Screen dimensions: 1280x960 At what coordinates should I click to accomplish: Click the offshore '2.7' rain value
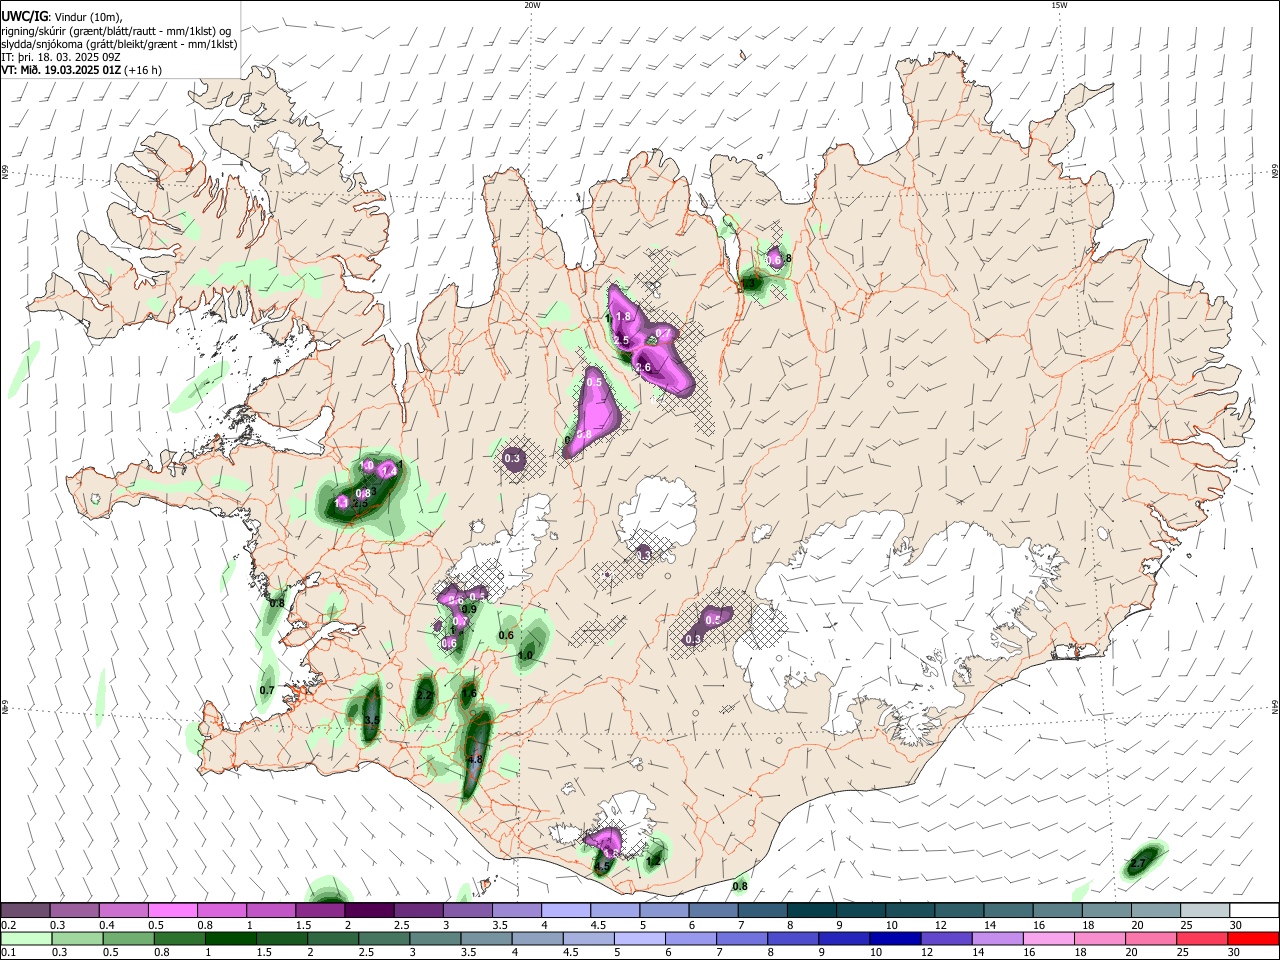(x=1138, y=863)
